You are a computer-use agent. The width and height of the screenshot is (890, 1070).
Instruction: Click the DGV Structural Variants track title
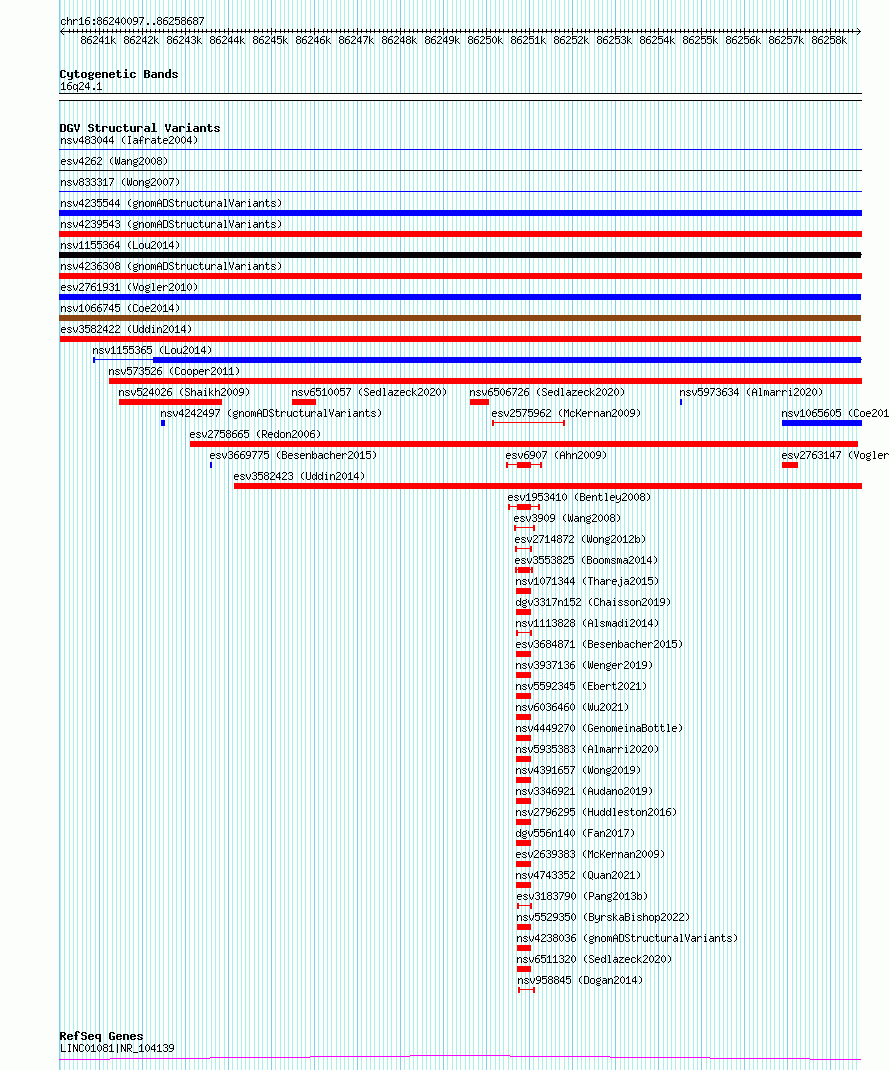[140, 128]
